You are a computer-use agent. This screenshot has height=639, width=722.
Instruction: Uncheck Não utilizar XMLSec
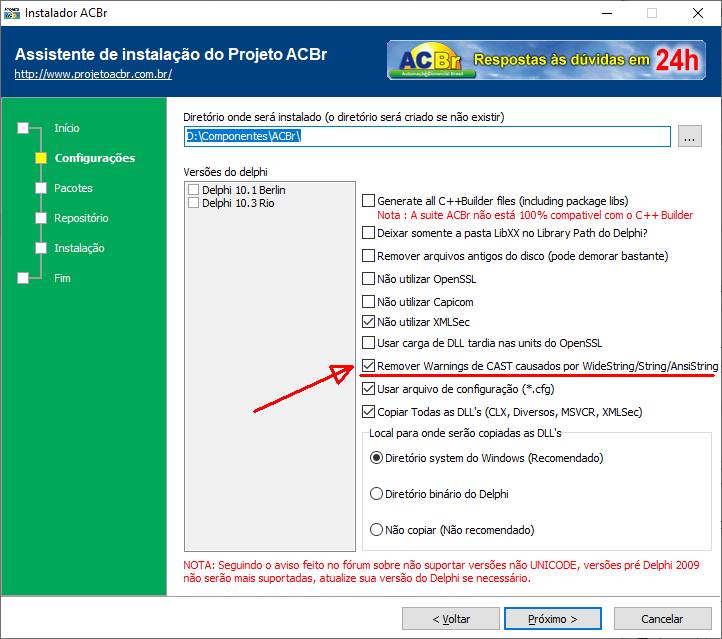point(368,322)
